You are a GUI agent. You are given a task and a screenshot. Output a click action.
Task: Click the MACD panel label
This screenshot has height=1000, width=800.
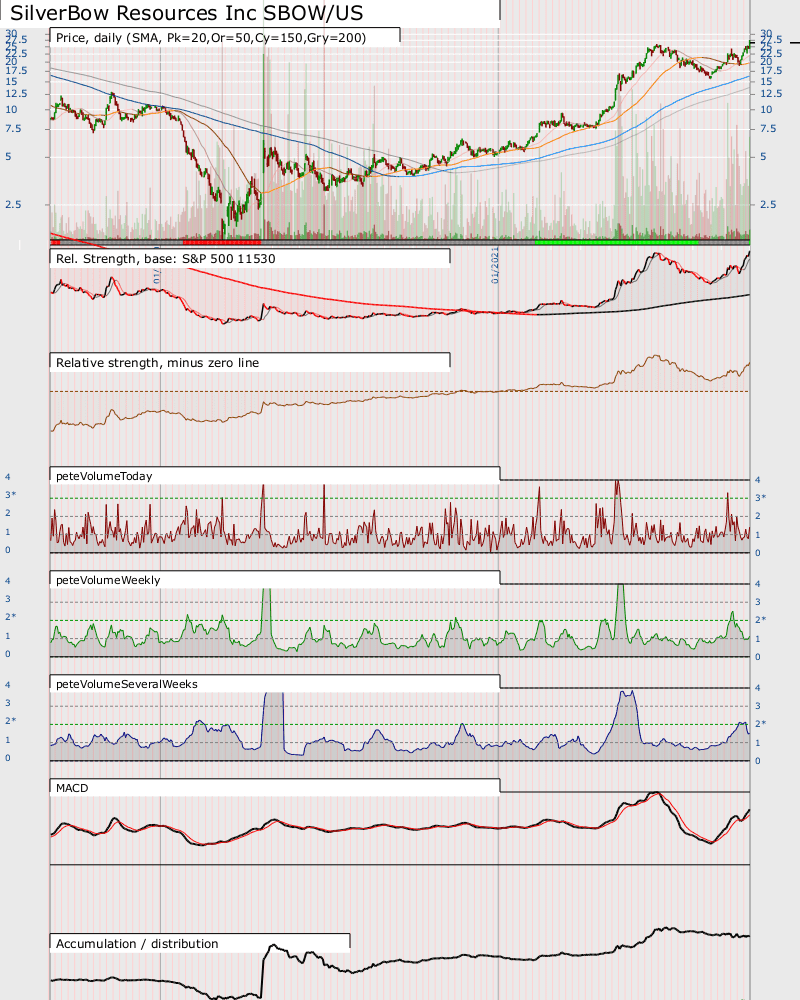pyautogui.click(x=72, y=788)
